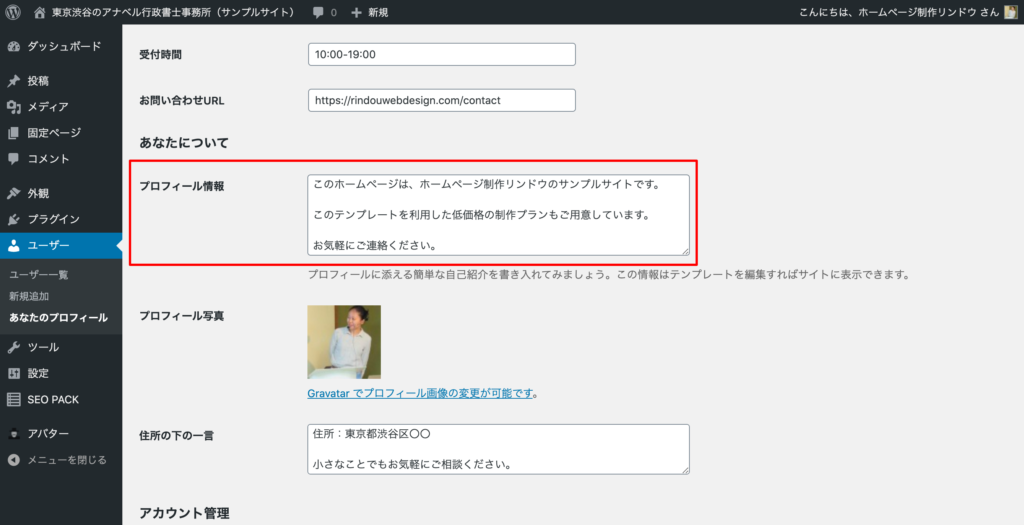Click the あなたについて heading
Viewport: 1024px width, 525px height.
pos(184,142)
